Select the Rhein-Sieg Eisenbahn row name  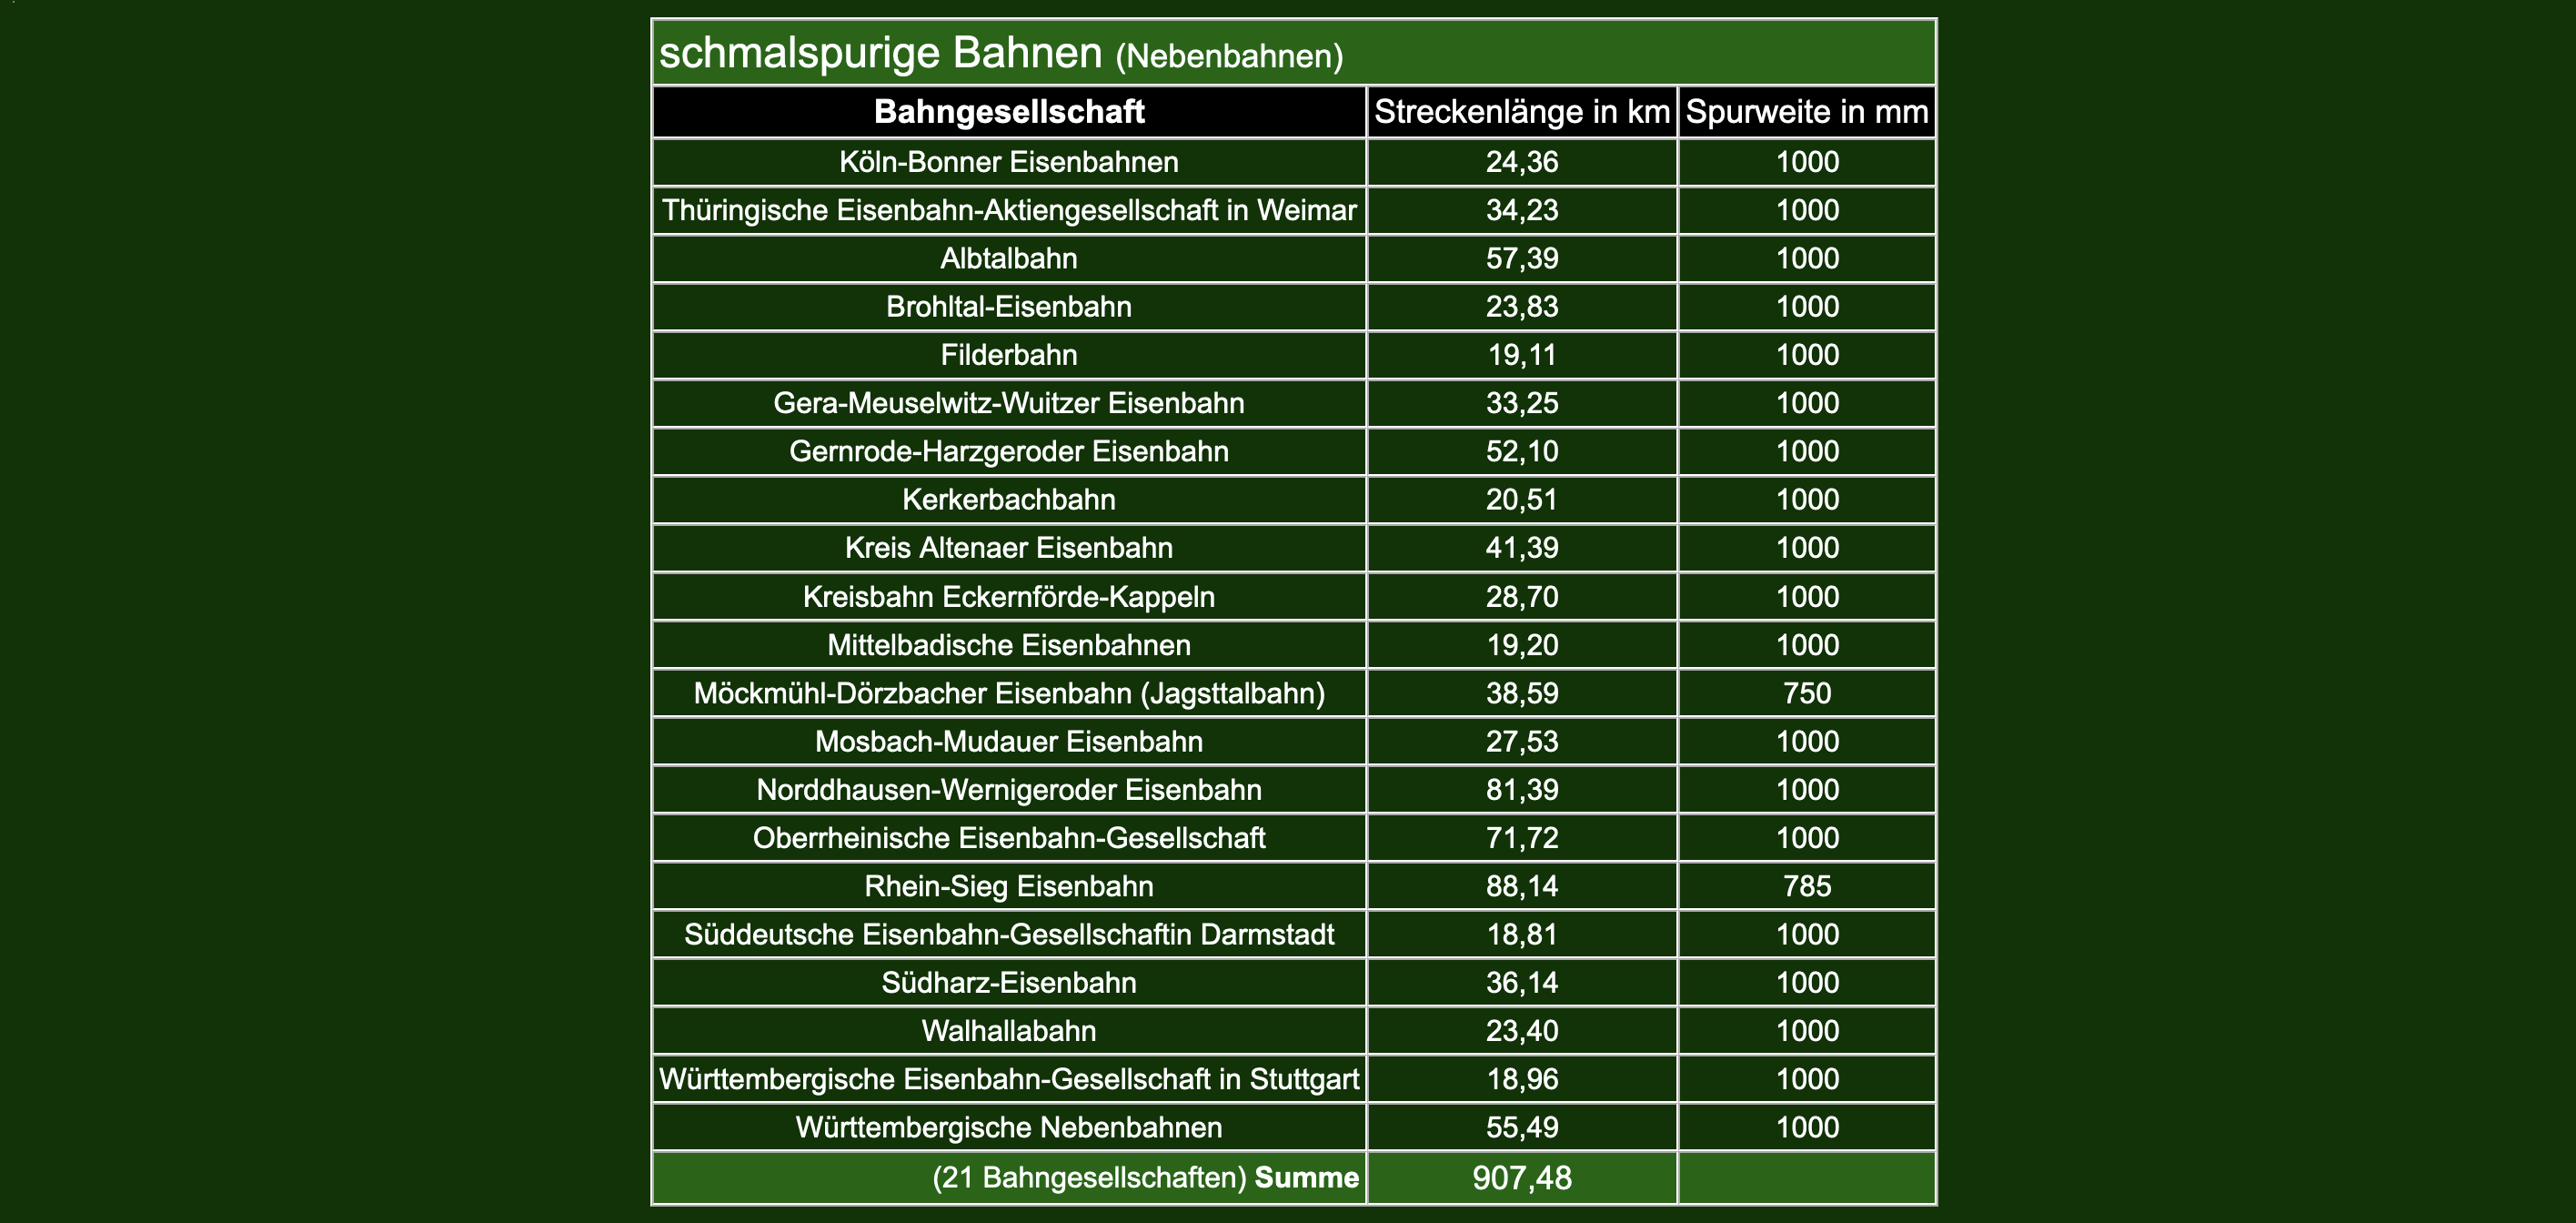[x=1008, y=887]
